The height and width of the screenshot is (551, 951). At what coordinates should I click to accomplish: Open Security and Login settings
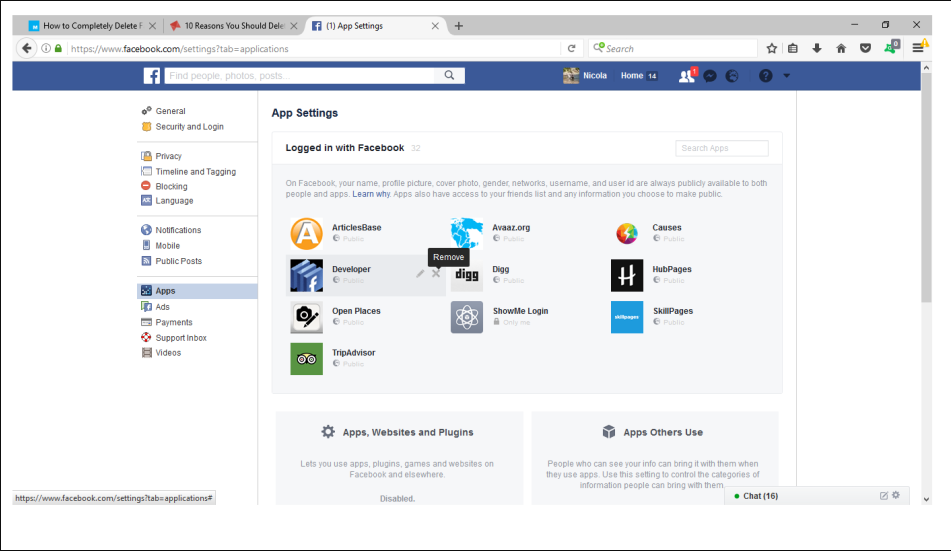(189, 127)
